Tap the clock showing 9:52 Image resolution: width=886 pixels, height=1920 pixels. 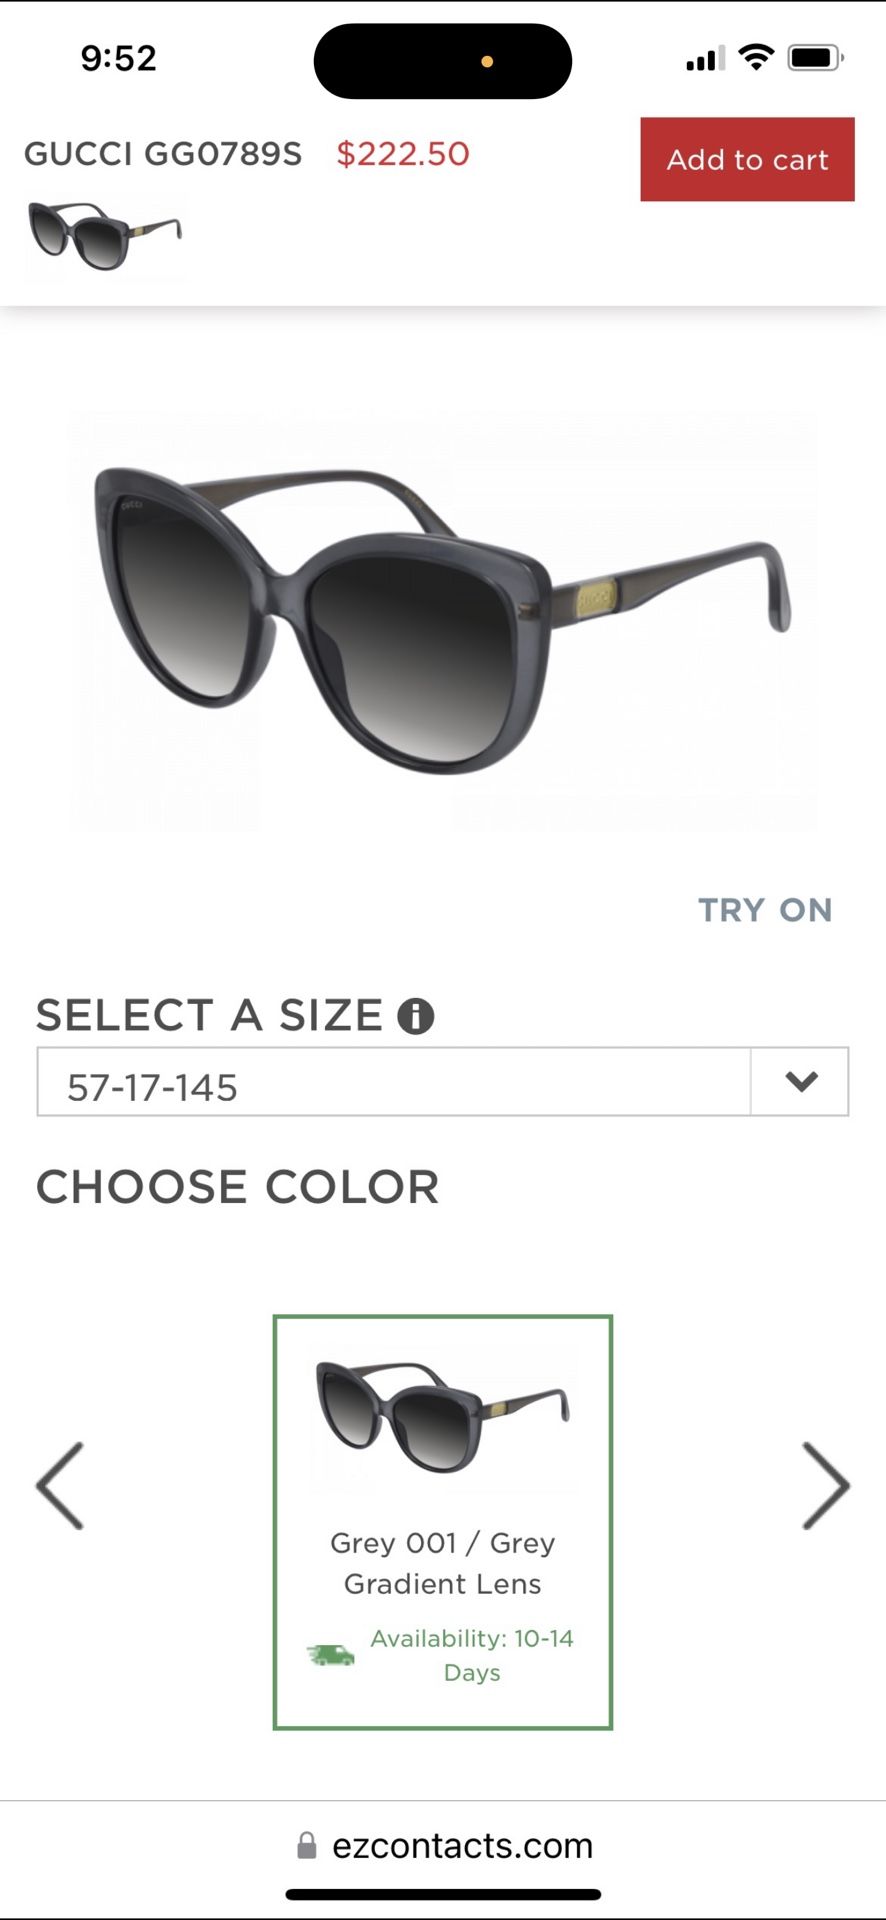(117, 58)
